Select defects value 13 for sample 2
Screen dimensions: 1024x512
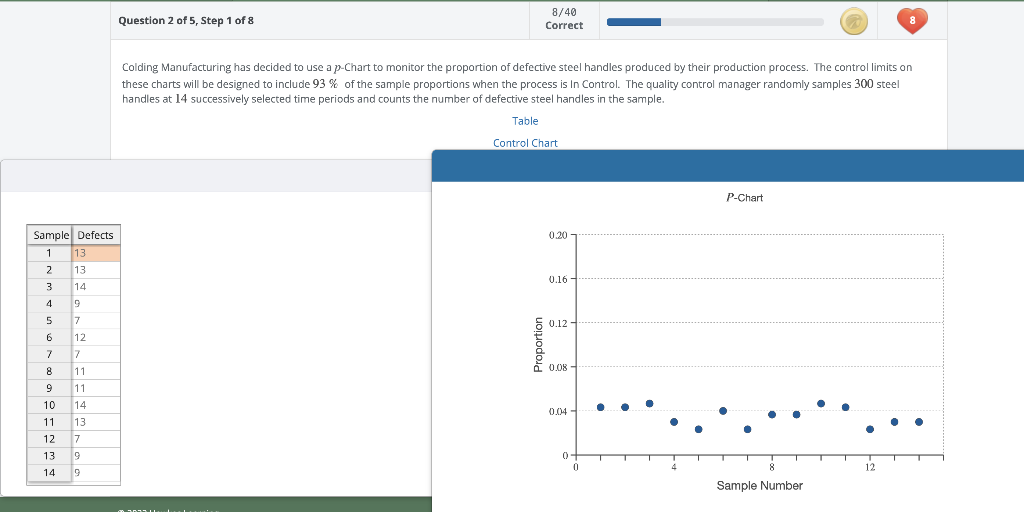coord(96,270)
